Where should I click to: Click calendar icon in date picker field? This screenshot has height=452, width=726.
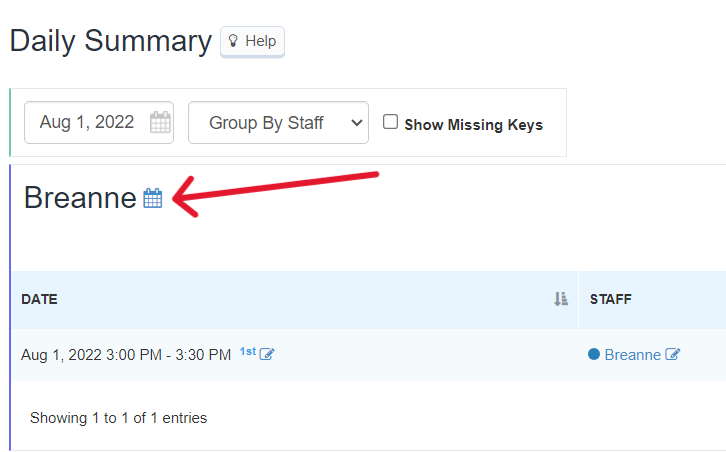tap(160, 122)
